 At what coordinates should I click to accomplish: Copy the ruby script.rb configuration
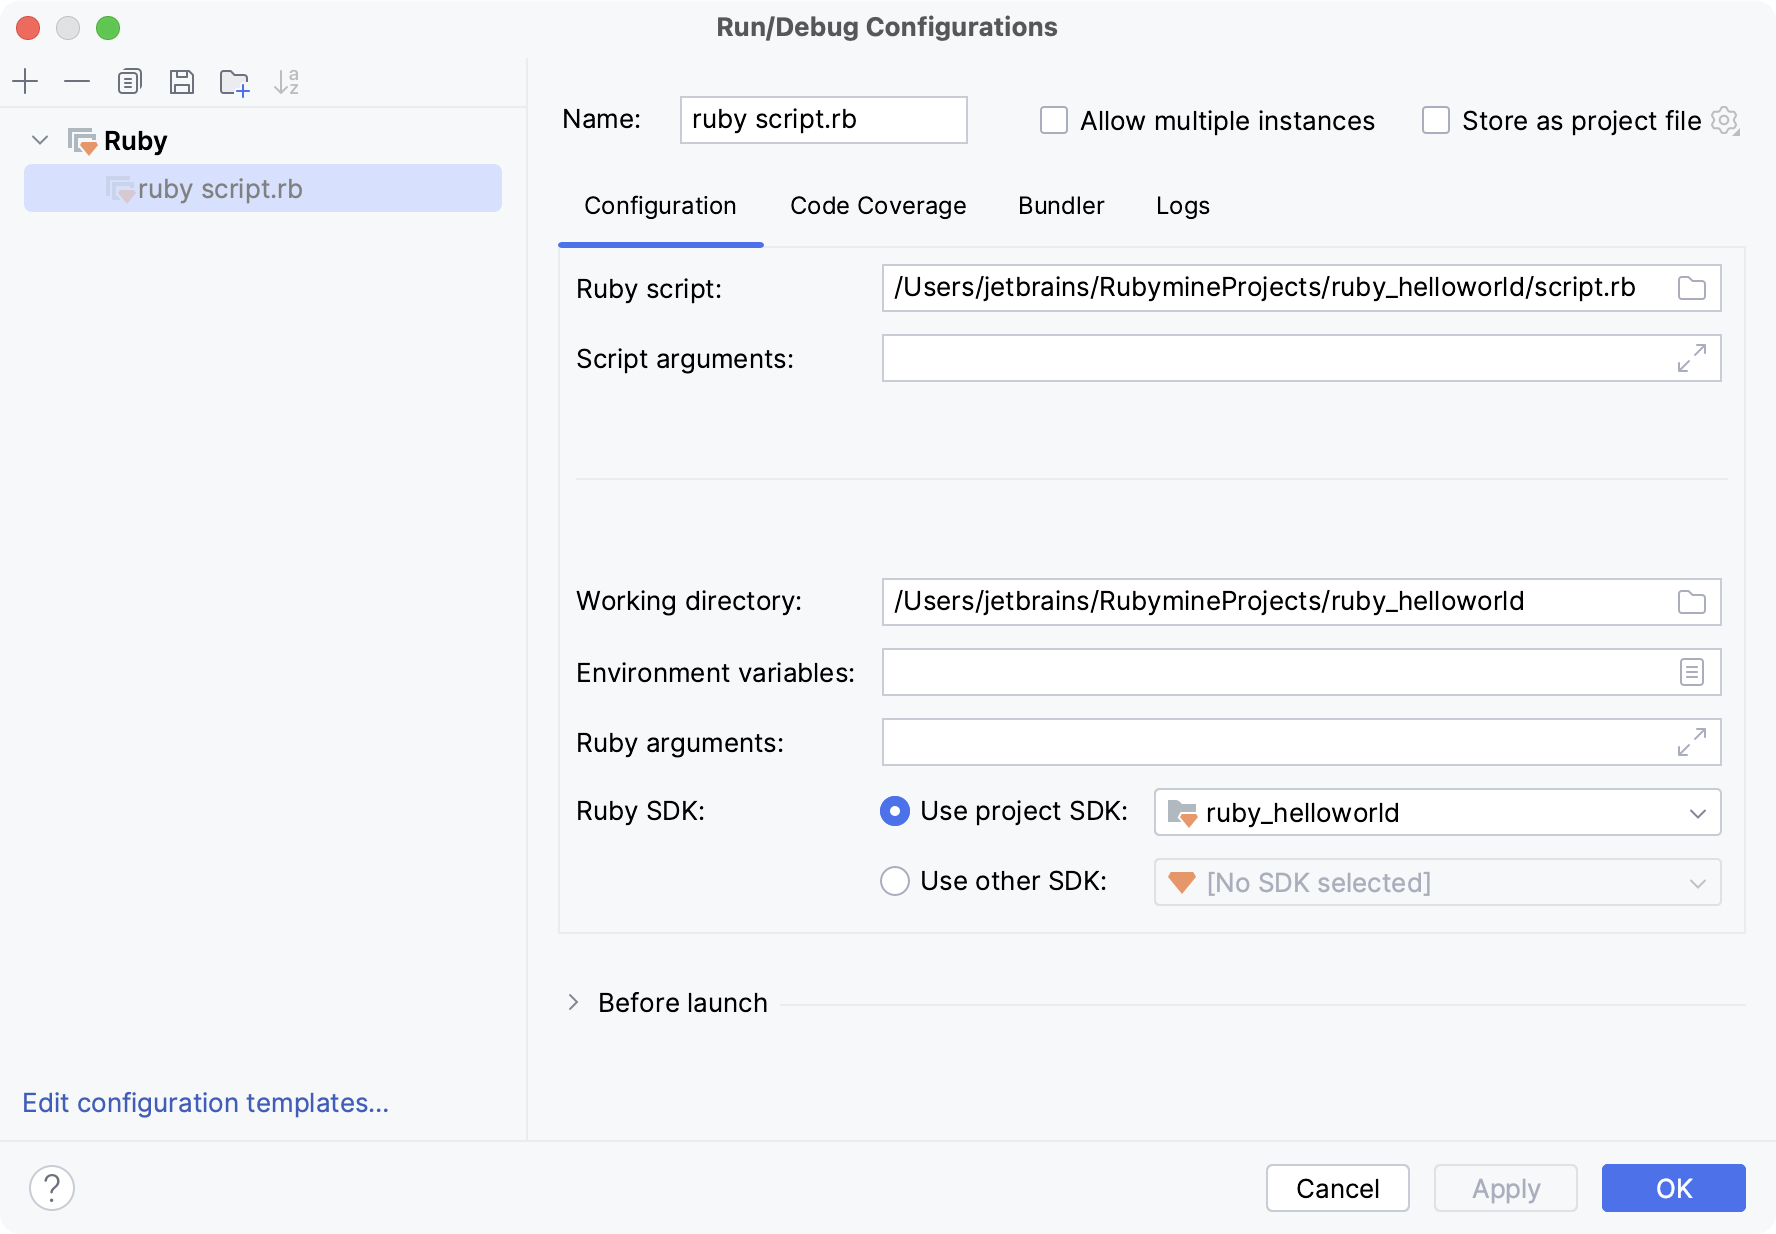pos(129,82)
